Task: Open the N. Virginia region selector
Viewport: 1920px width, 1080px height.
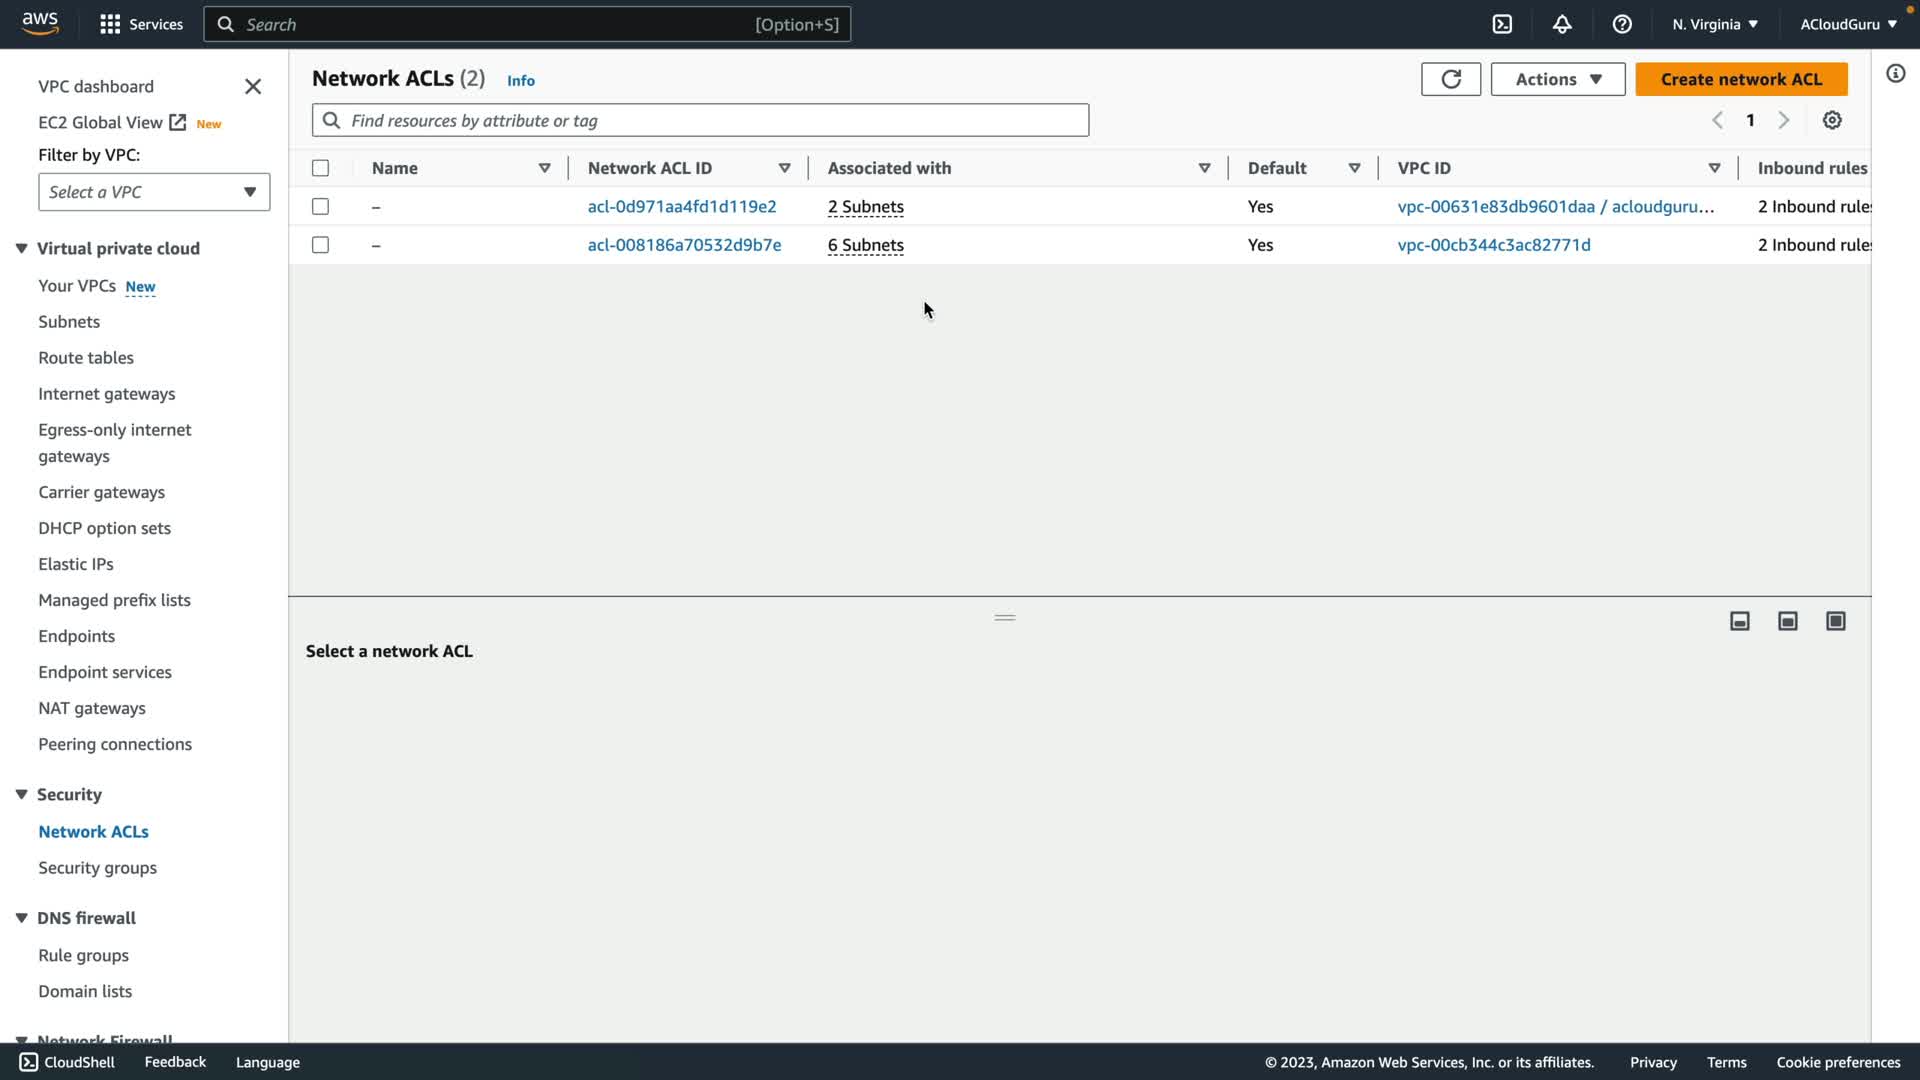Action: coord(1714,24)
